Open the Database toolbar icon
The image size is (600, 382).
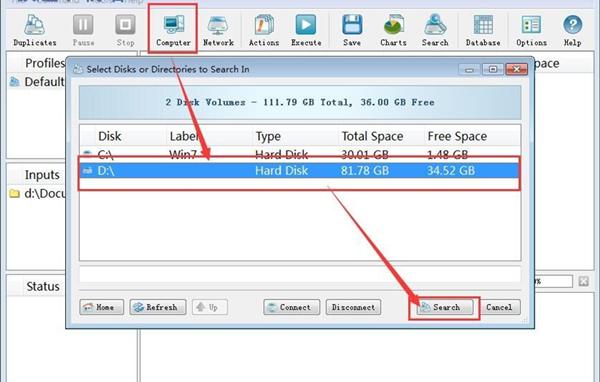pos(483,30)
